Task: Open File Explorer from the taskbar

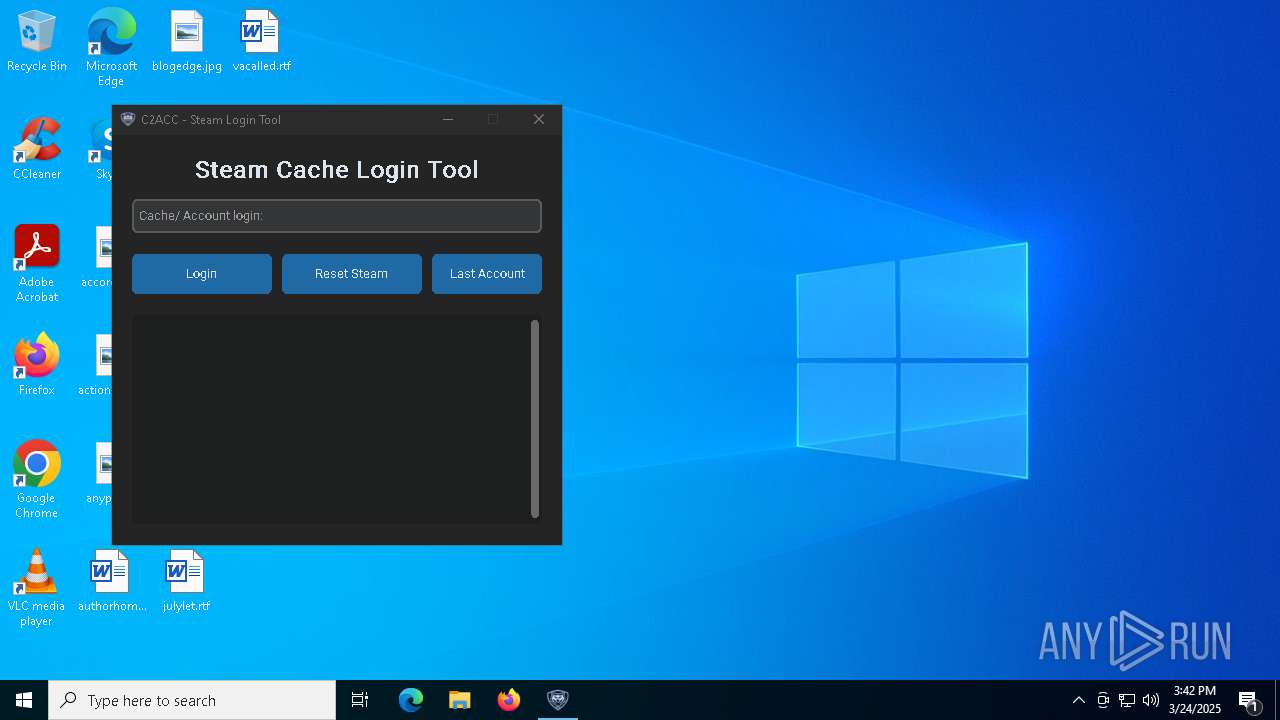Action: 460,700
